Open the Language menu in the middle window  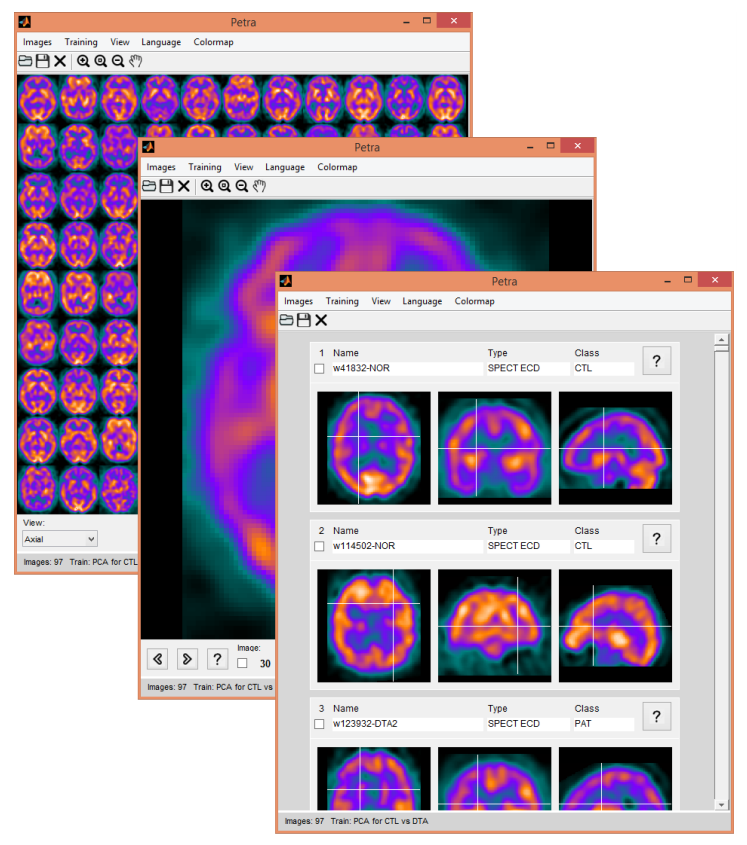tap(285, 167)
